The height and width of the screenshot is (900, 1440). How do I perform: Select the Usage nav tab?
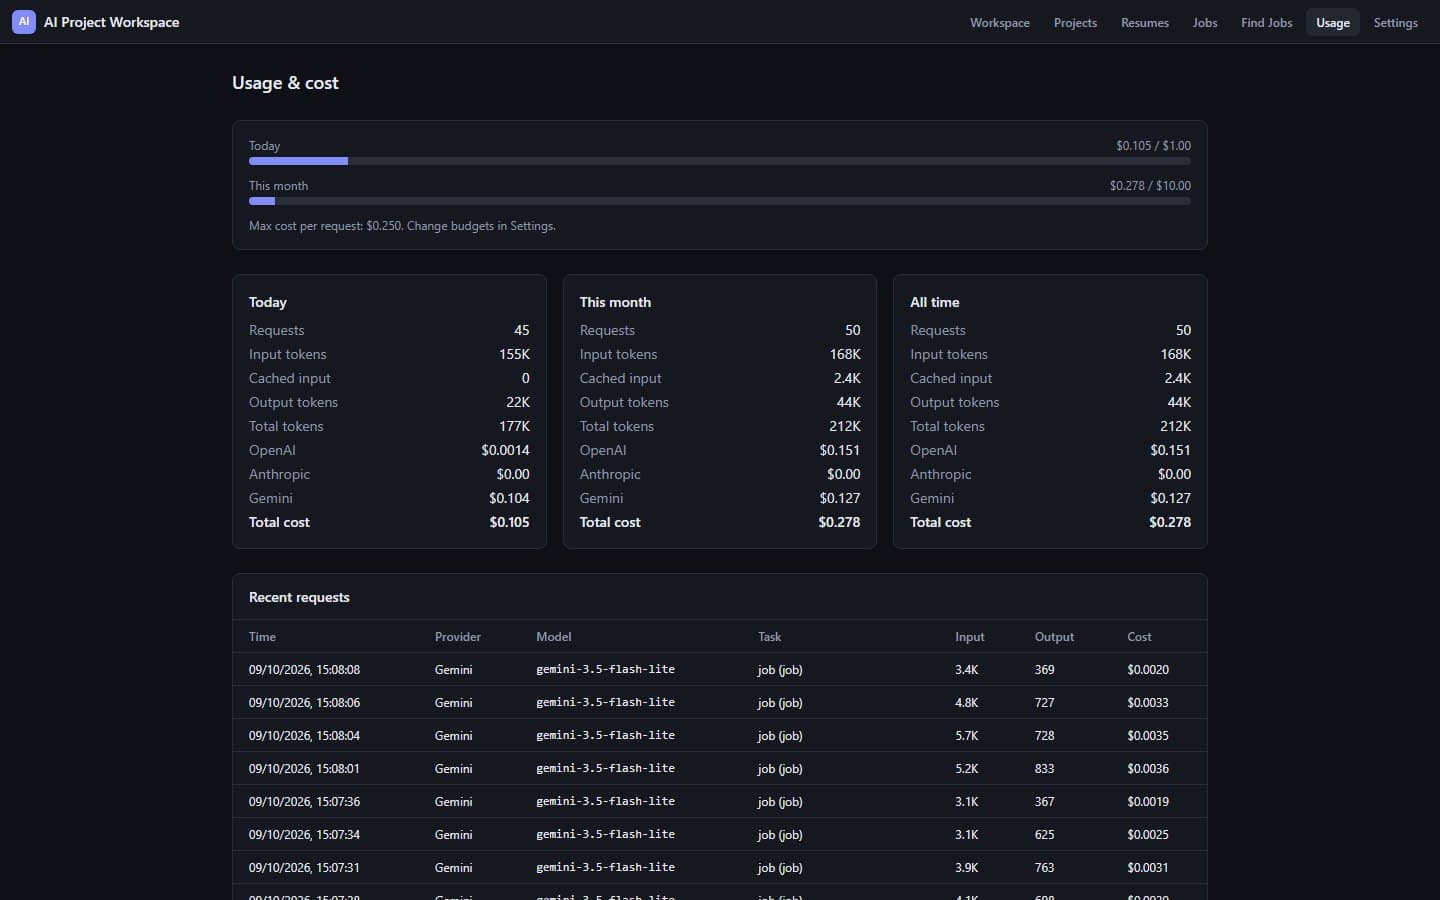(1332, 22)
